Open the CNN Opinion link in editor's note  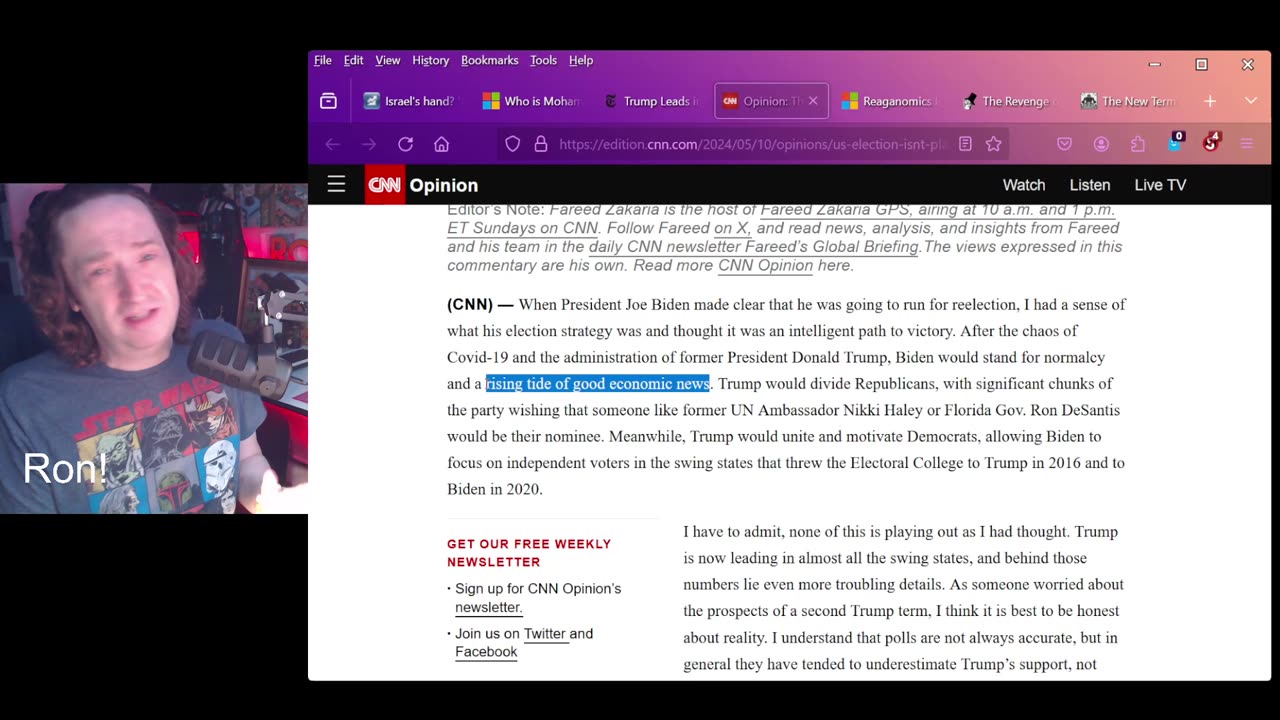click(765, 265)
